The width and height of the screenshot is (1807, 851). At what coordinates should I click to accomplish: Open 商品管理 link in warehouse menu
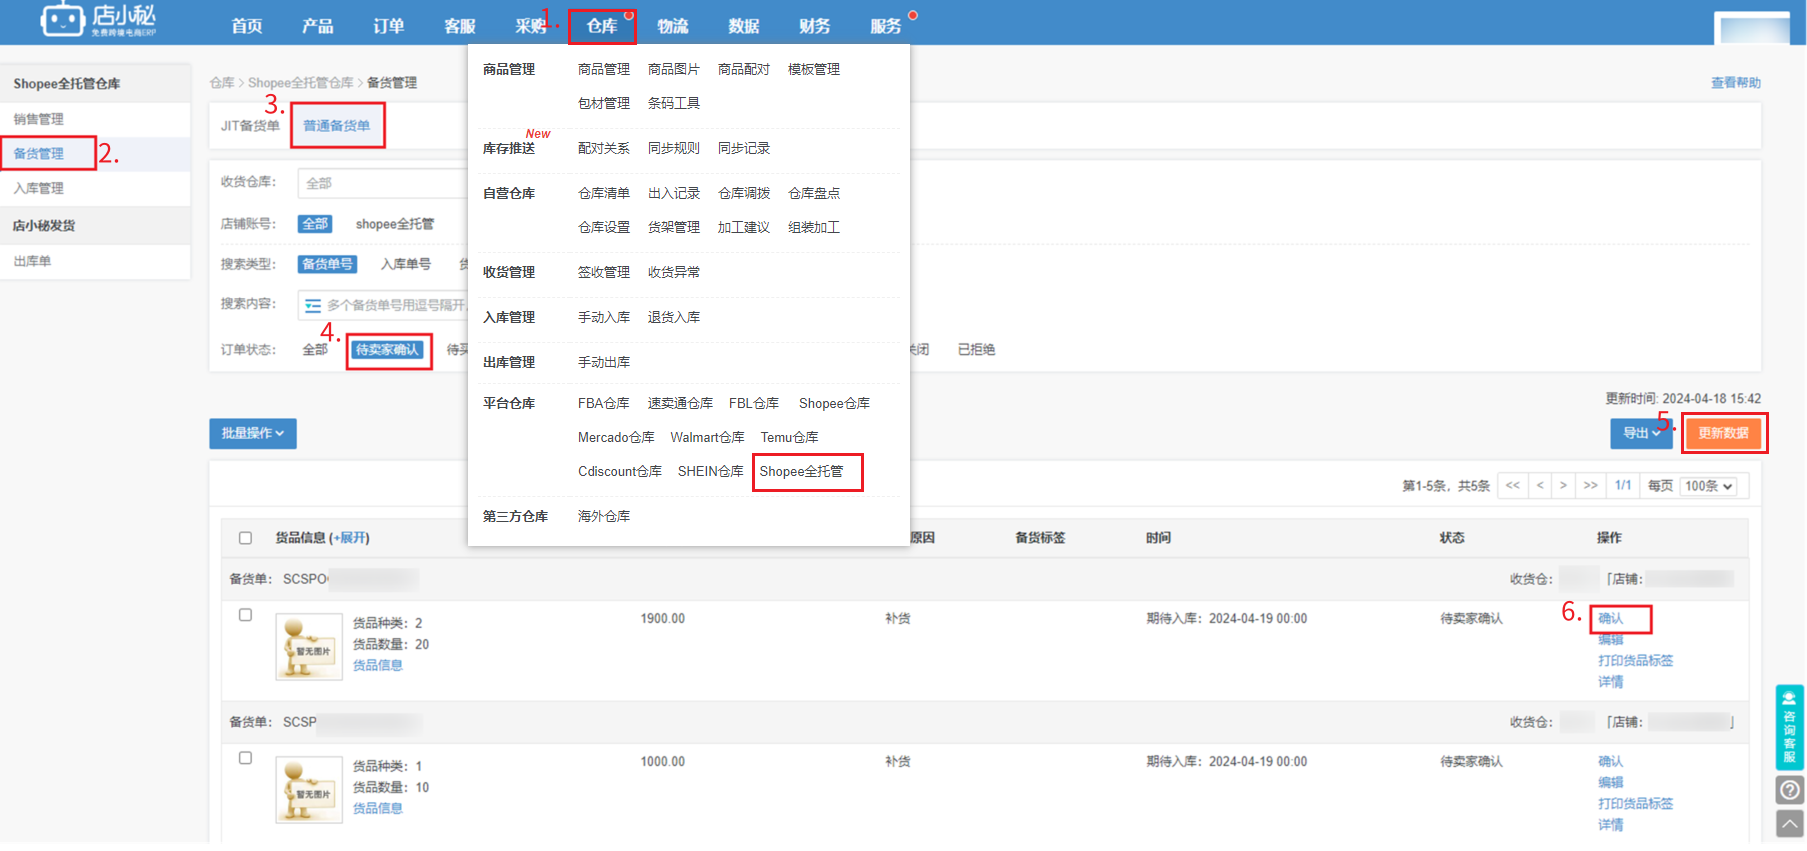click(x=604, y=69)
